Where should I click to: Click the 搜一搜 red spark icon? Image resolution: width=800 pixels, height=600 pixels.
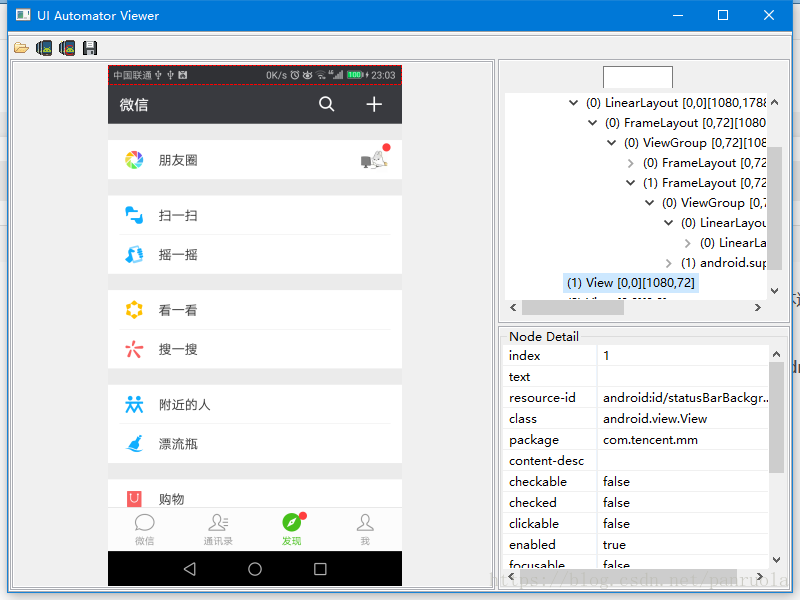pos(134,349)
